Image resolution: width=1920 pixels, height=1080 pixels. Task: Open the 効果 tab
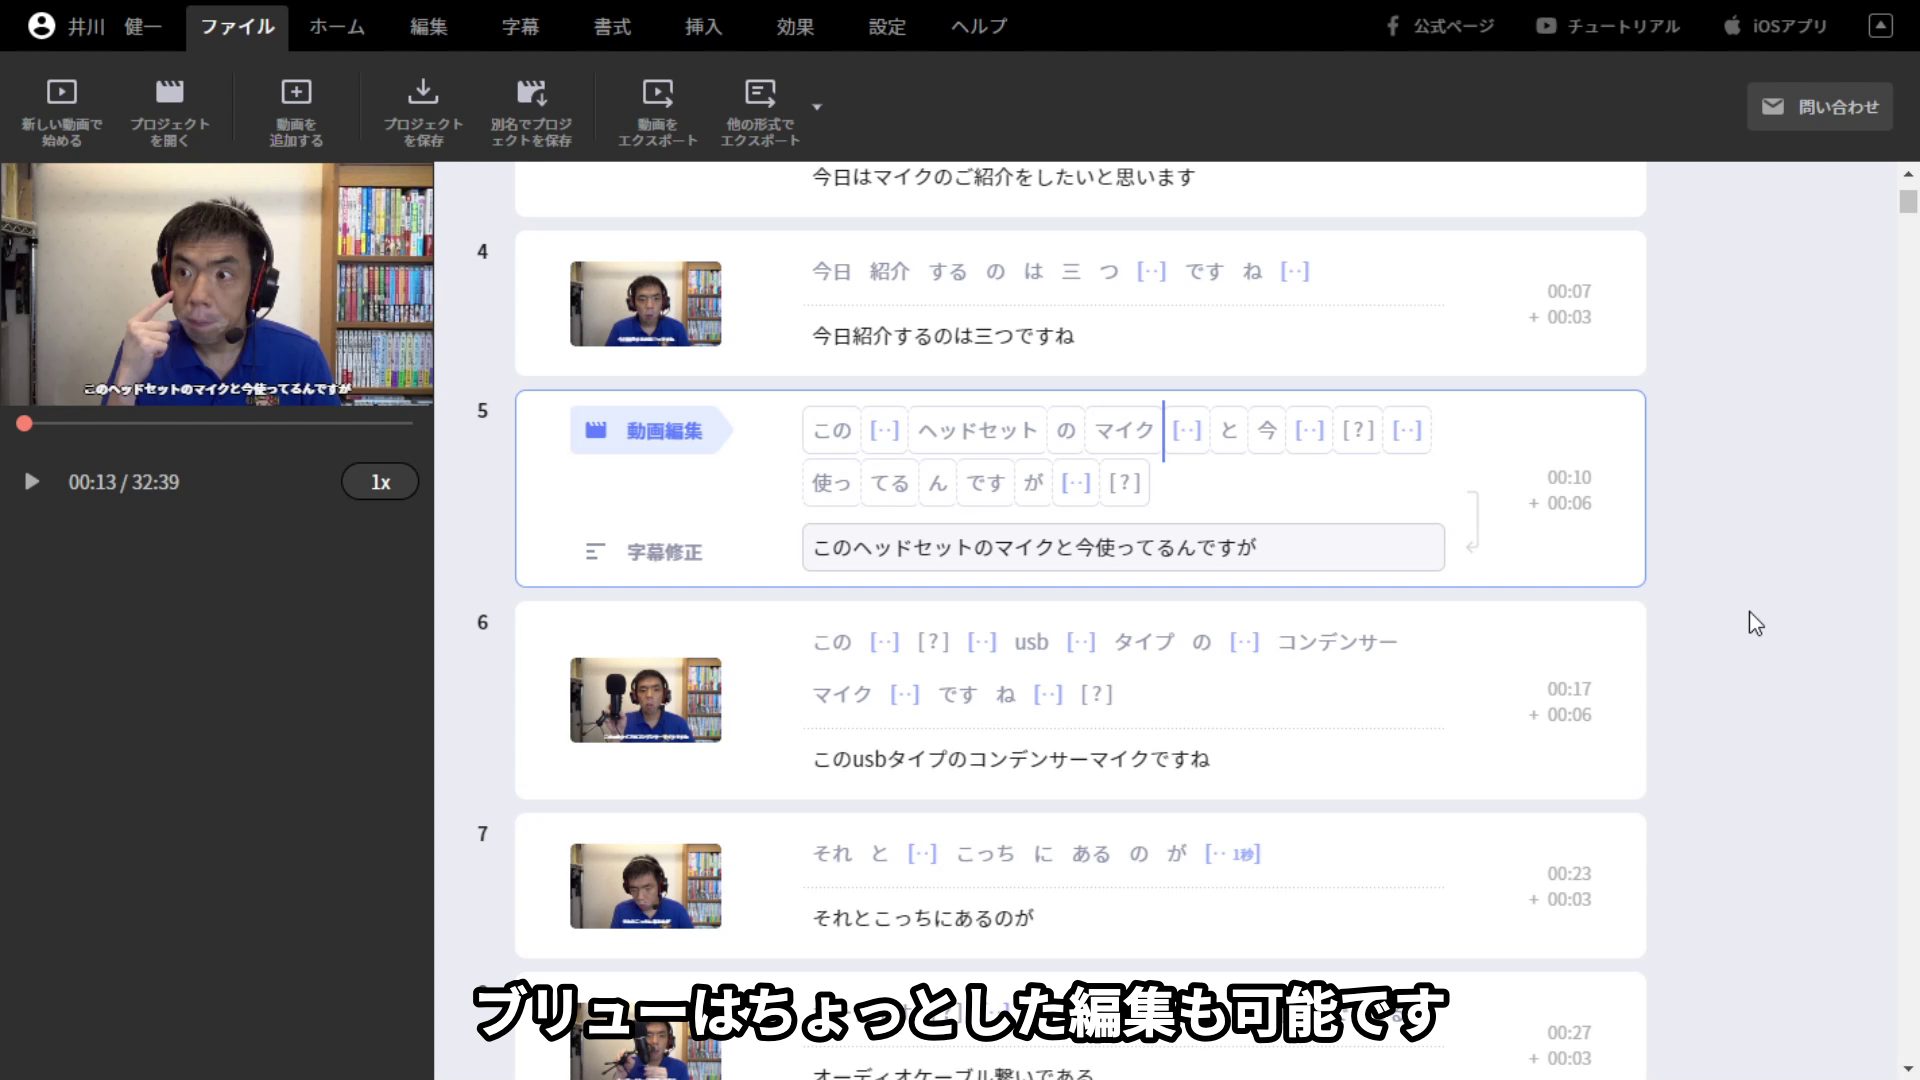pos(795,27)
